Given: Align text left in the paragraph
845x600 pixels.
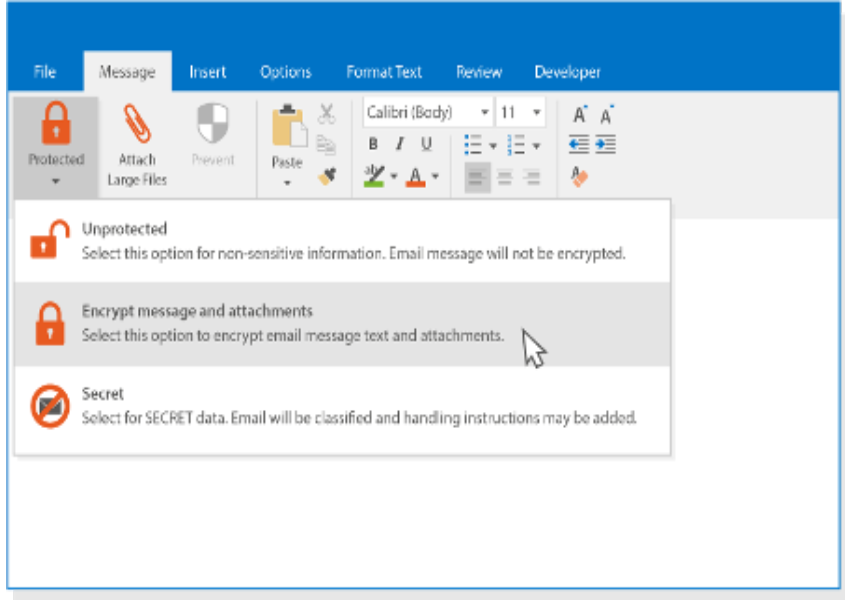Looking at the screenshot, I should pos(477,178).
